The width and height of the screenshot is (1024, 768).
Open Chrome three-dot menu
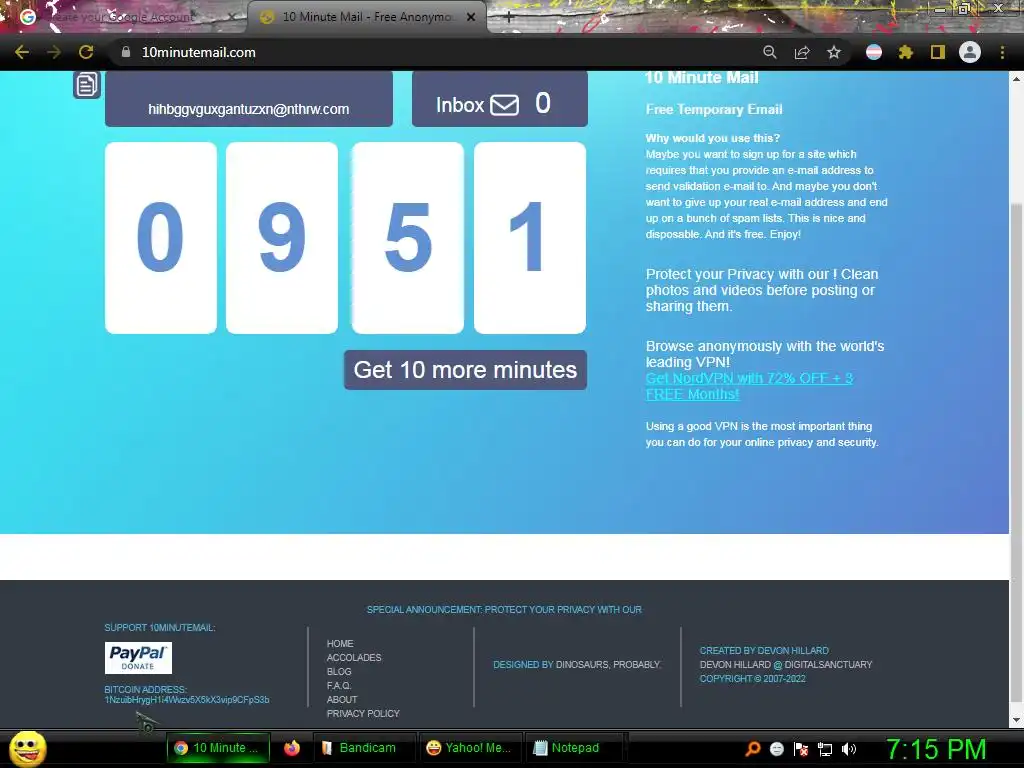[x=1002, y=52]
